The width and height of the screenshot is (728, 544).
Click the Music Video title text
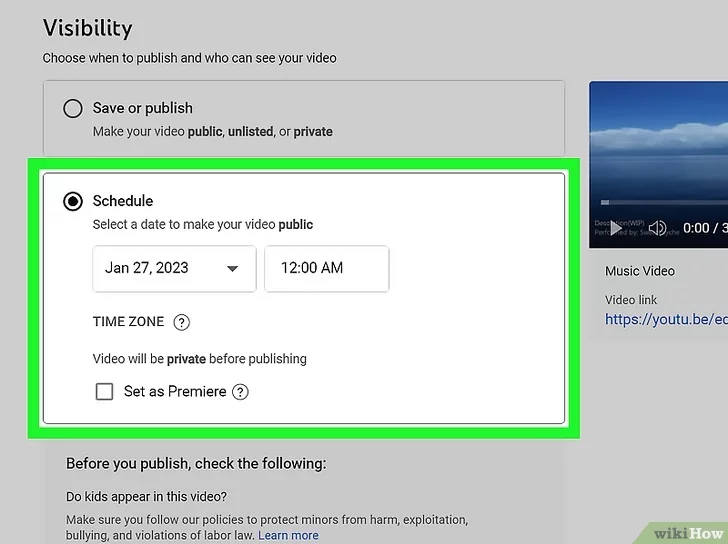pyautogui.click(x=640, y=271)
